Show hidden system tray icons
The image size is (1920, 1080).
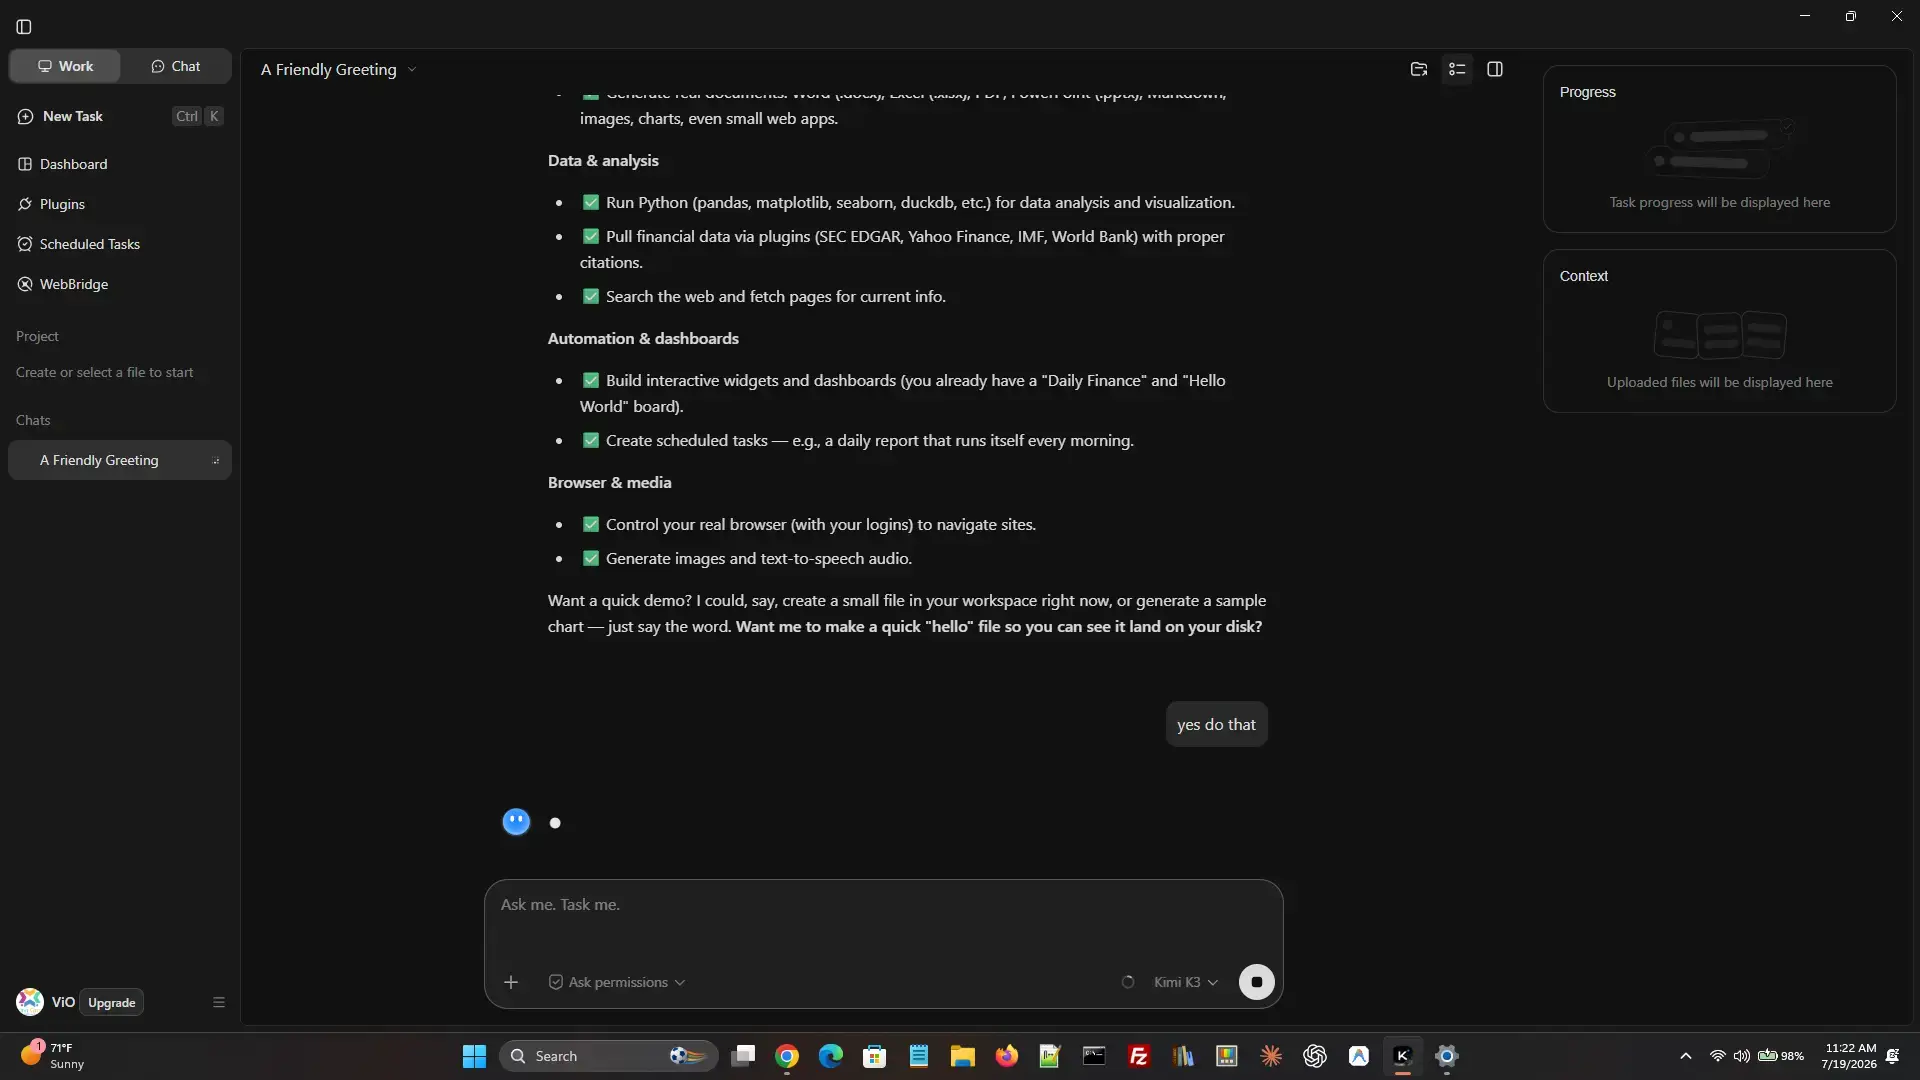(1686, 1056)
